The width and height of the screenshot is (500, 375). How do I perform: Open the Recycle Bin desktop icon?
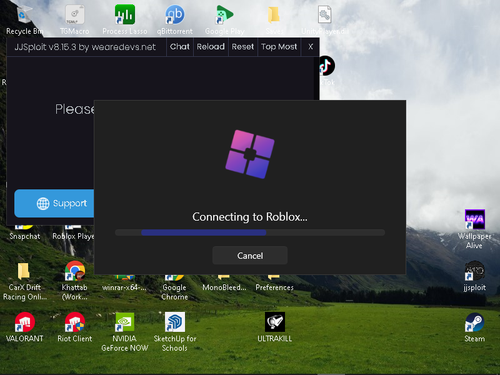(x=24, y=19)
